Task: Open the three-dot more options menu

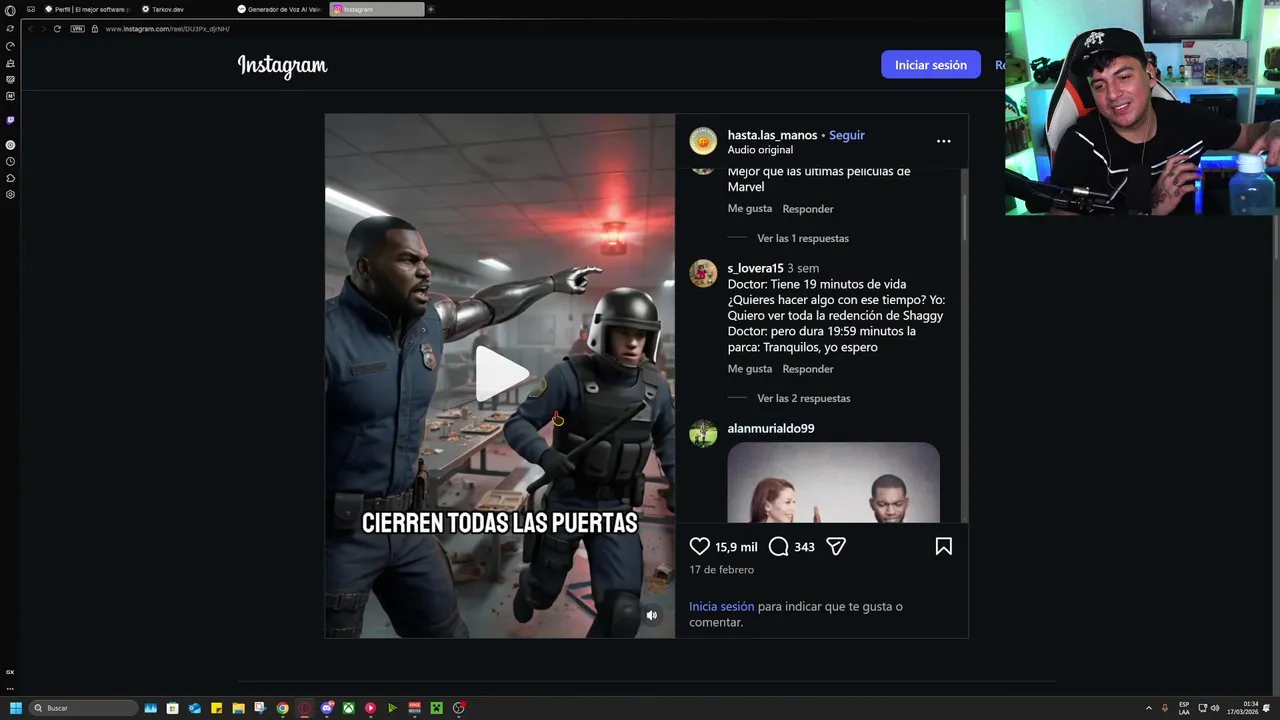Action: tap(943, 141)
